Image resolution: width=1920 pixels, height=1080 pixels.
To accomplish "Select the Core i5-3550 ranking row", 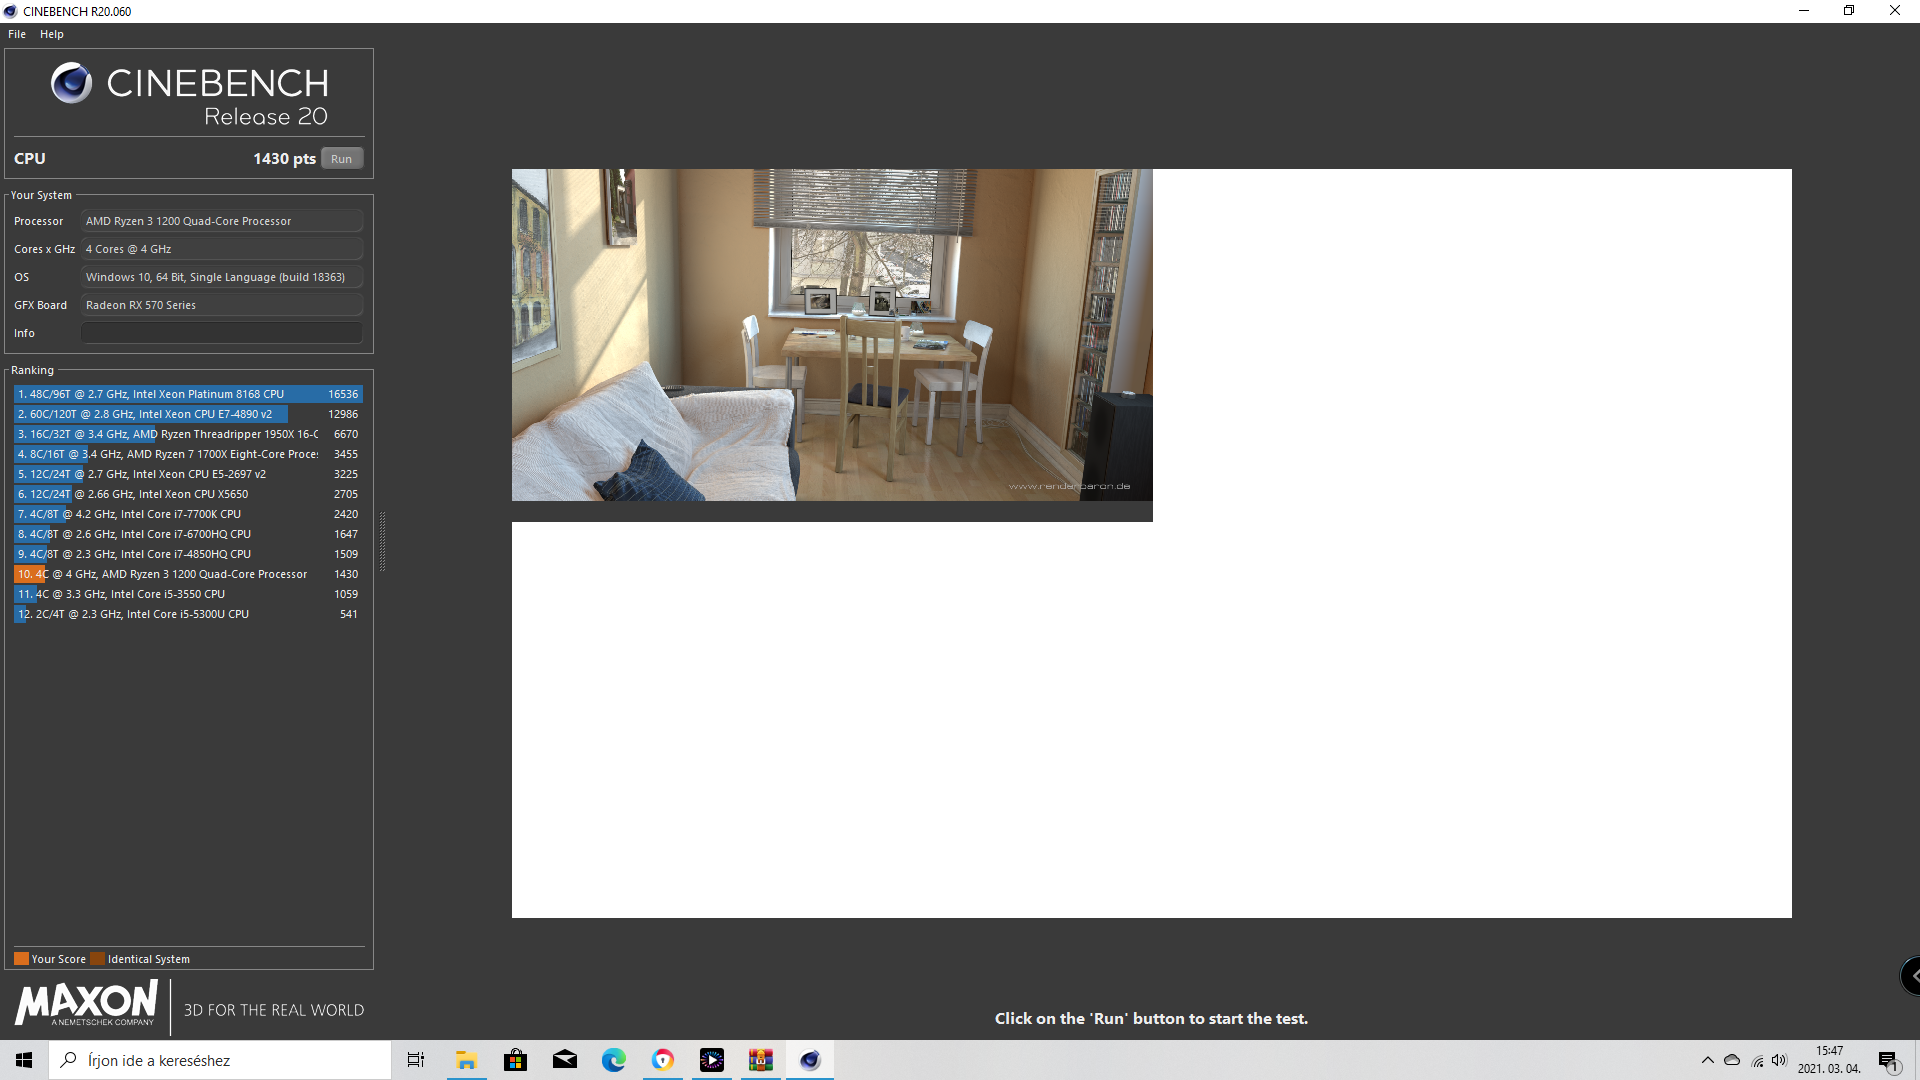I will click(188, 594).
